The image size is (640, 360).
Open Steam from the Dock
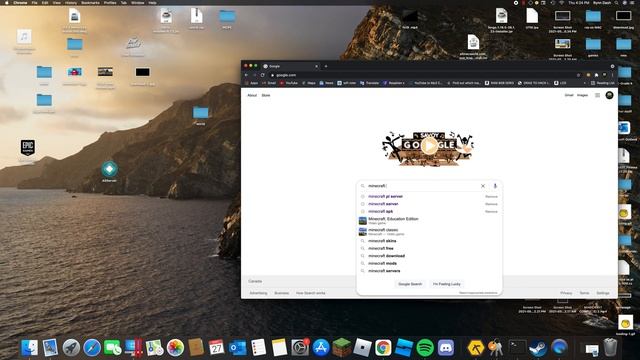538,348
